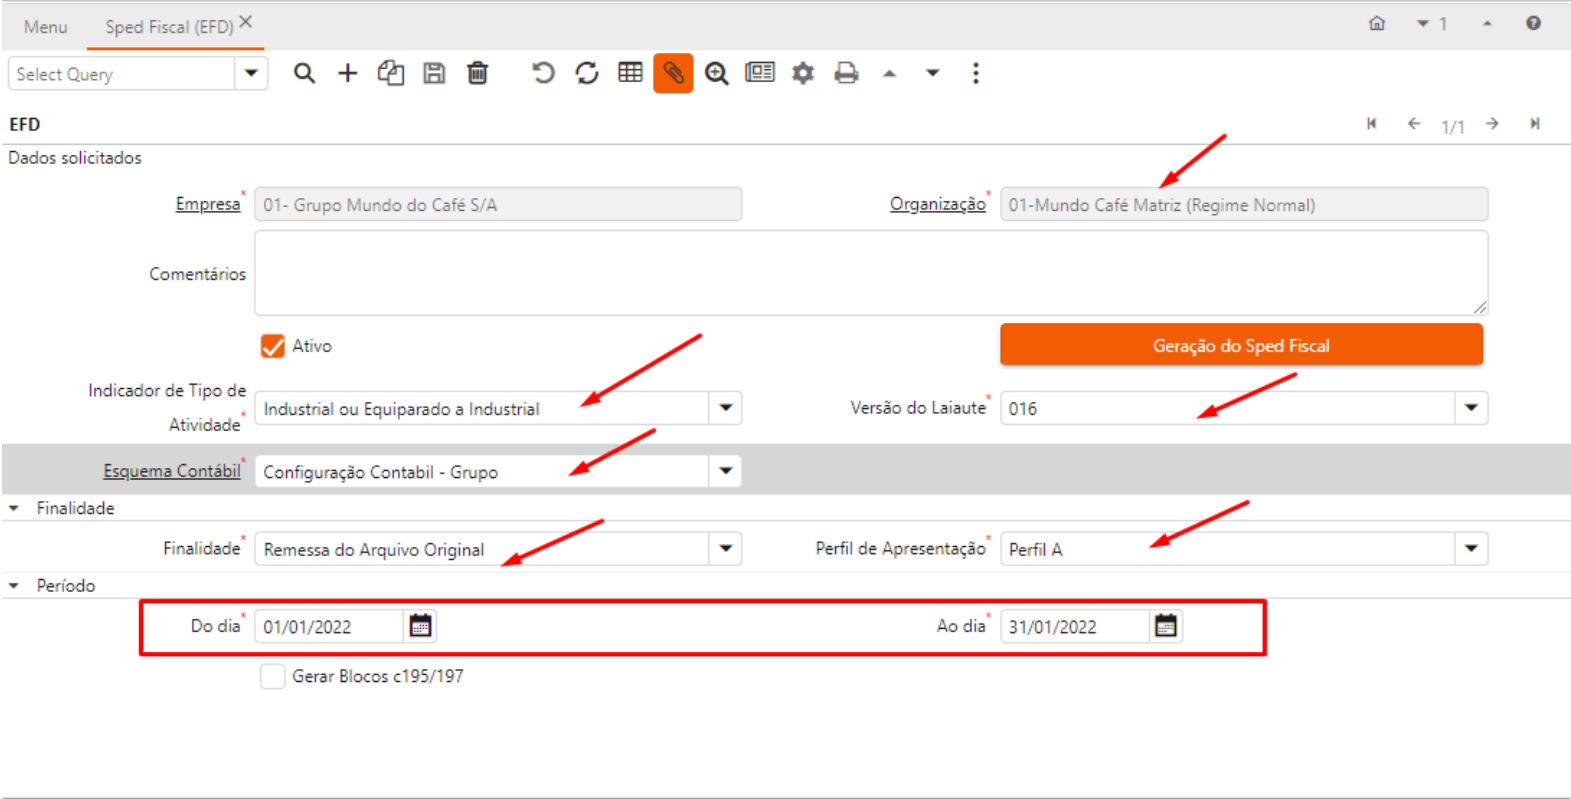Viewport: 1571px width, 799px height.
Task: Open the Perfil de Apresentação dropdown
Action: click(x=1471, y=549)
